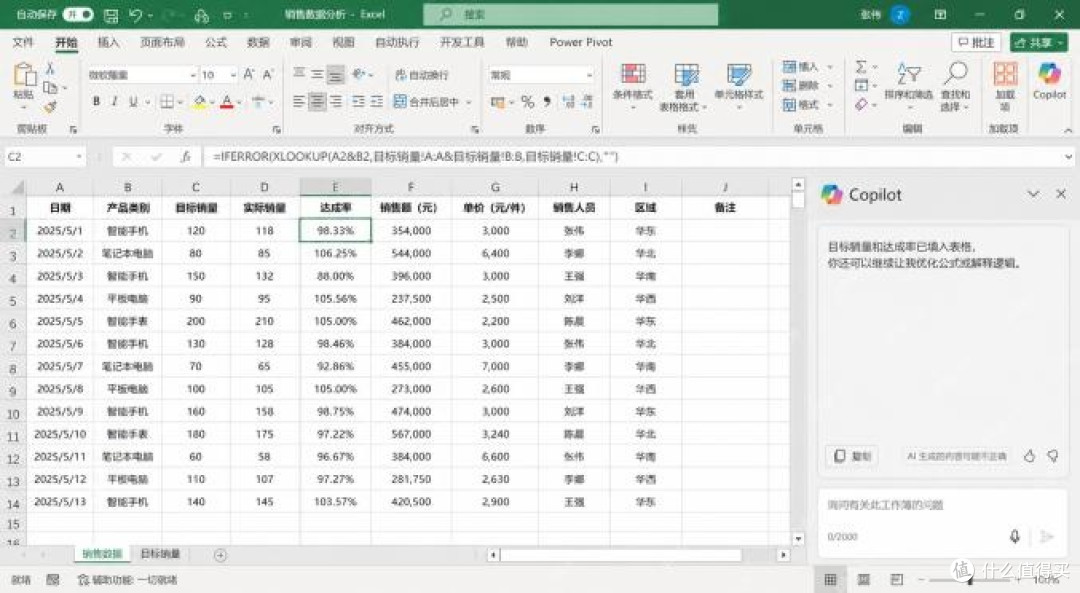Screen dimensions: 1080x593
Task: Click the Comments button
Action: [x=976, y=43]
